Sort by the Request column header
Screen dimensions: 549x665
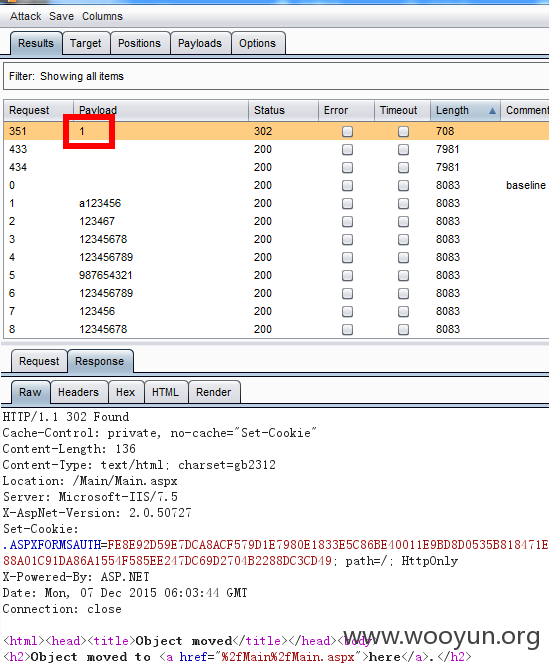click(38, 110)
